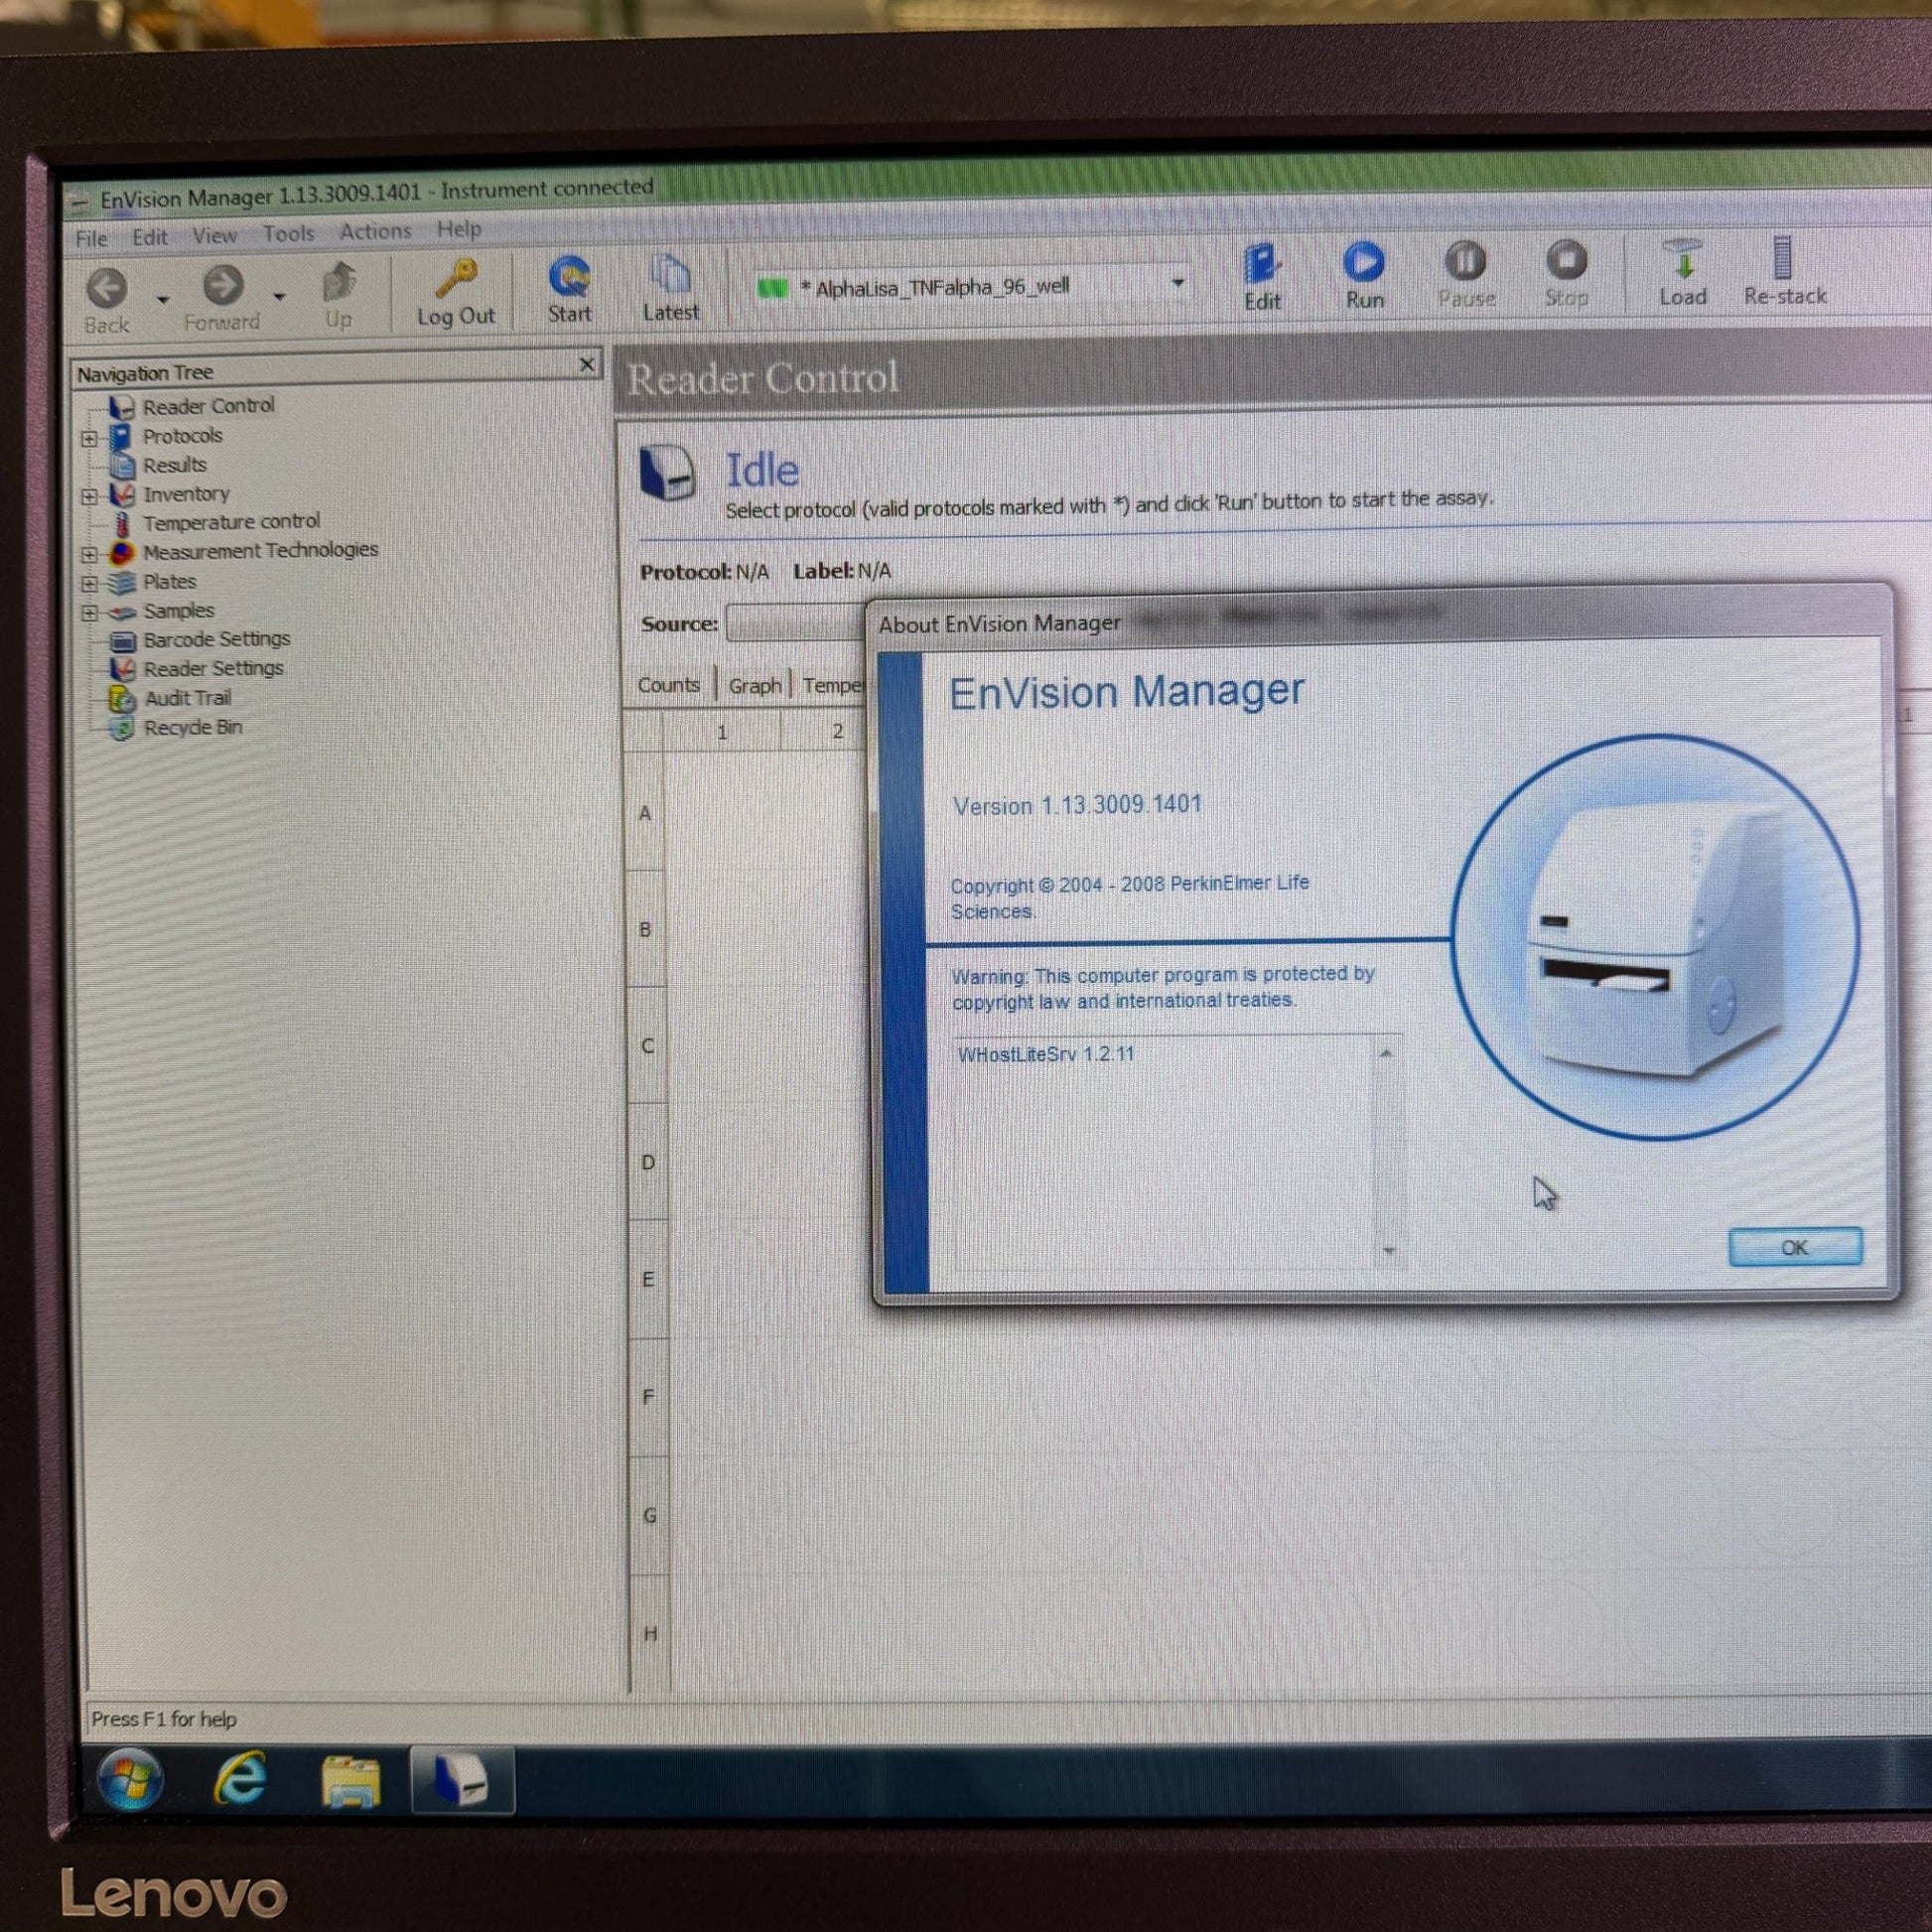Select Measurement Technologies tree item
1932x1932 pixels.
[x=260, y=551]
